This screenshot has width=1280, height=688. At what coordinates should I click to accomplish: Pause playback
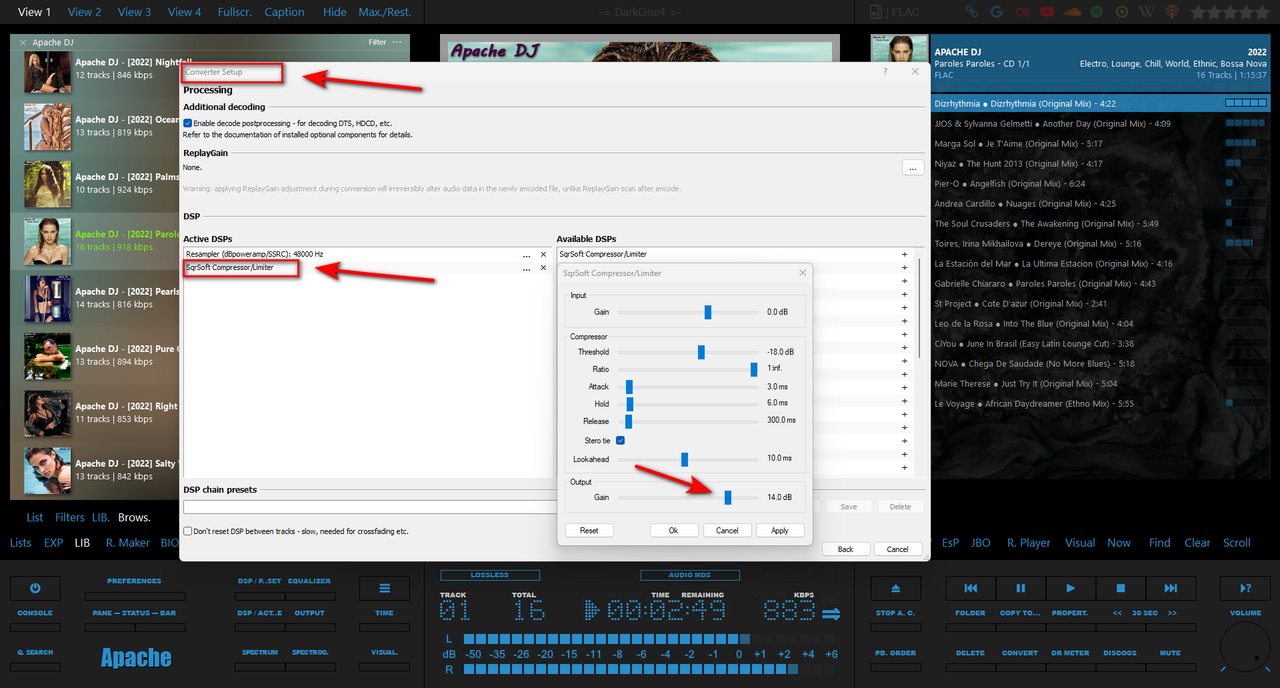click(x=1020, y=589)
